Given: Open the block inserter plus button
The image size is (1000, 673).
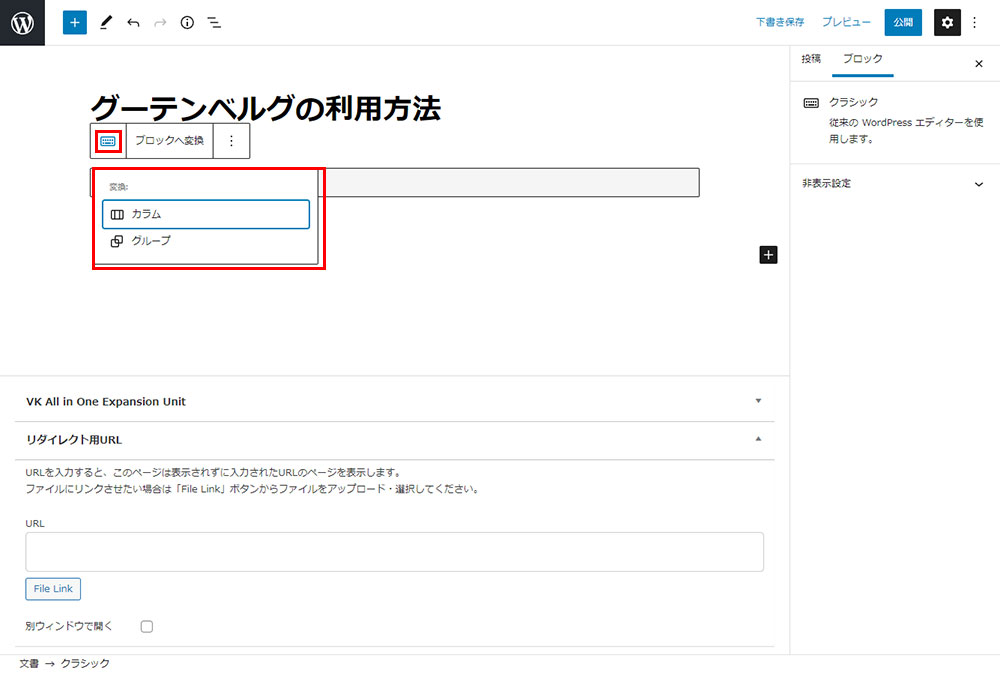Looking at the screenshot, I should tap(75, 22).
